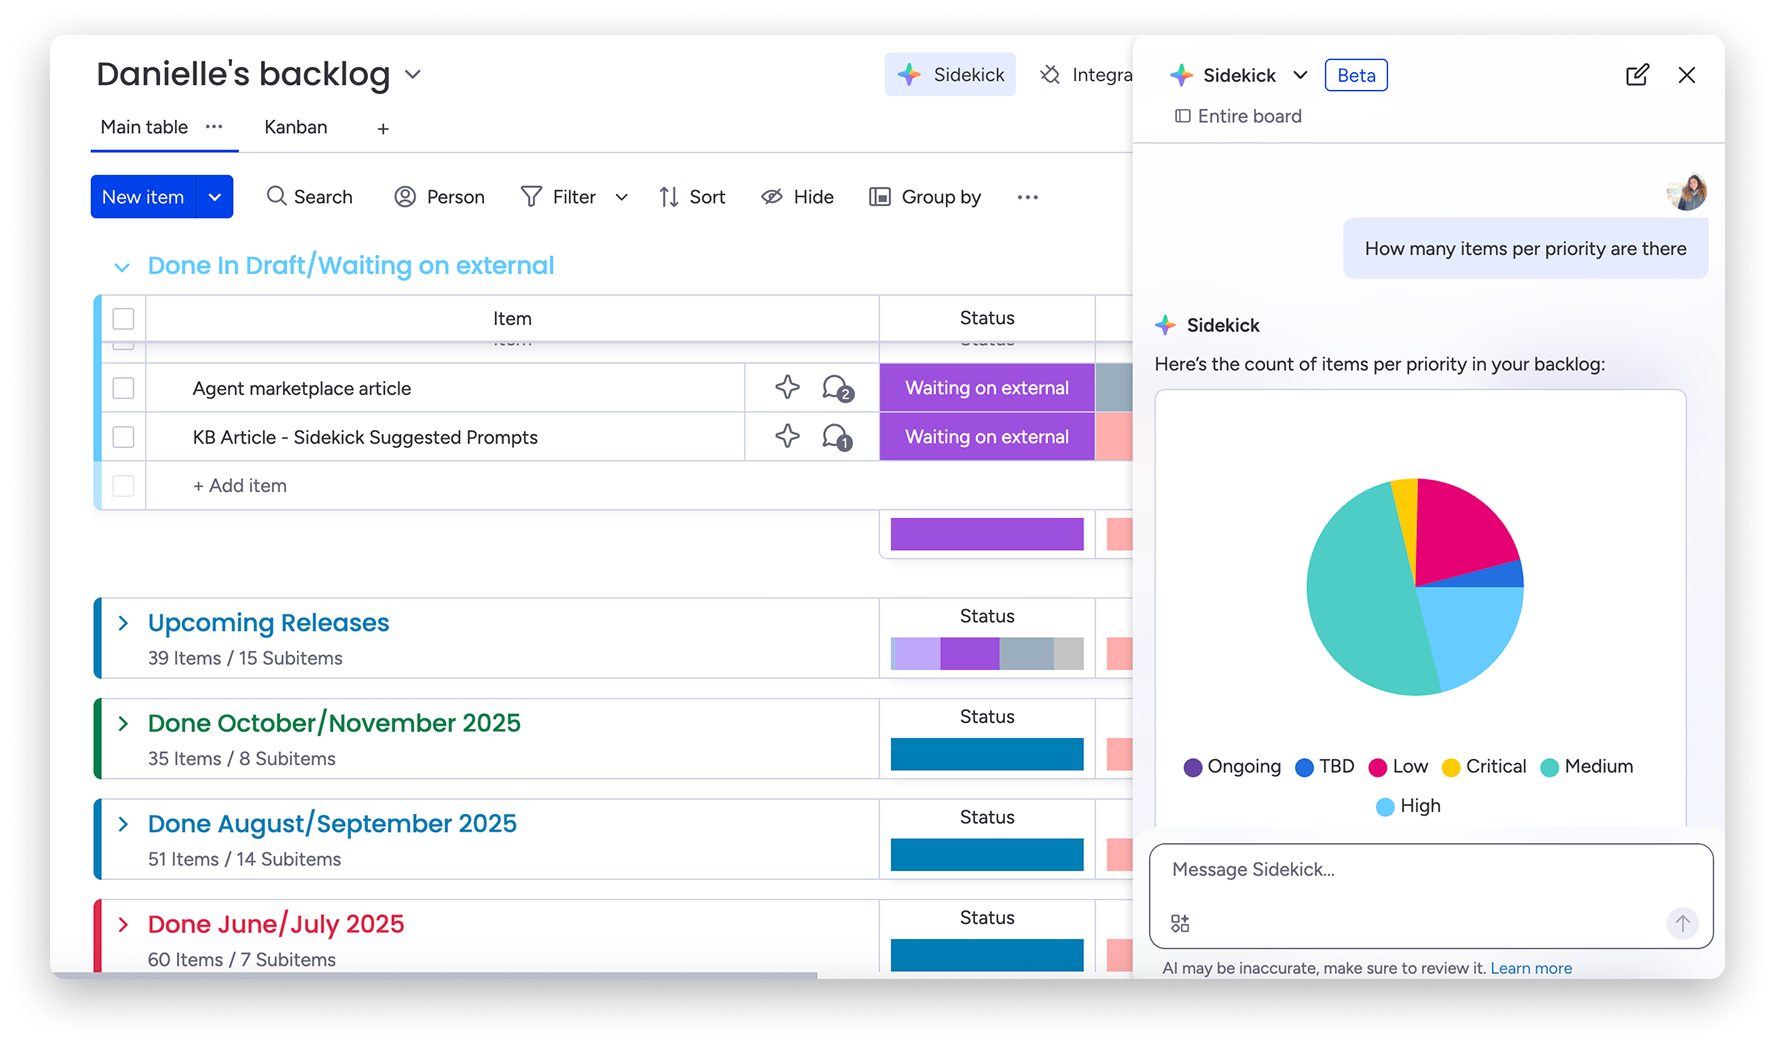Image resolution: width=1775 pixels, height=1044 pixels.
Task: Switch to the Kanban tab
Action: click(x=296, y=127)
